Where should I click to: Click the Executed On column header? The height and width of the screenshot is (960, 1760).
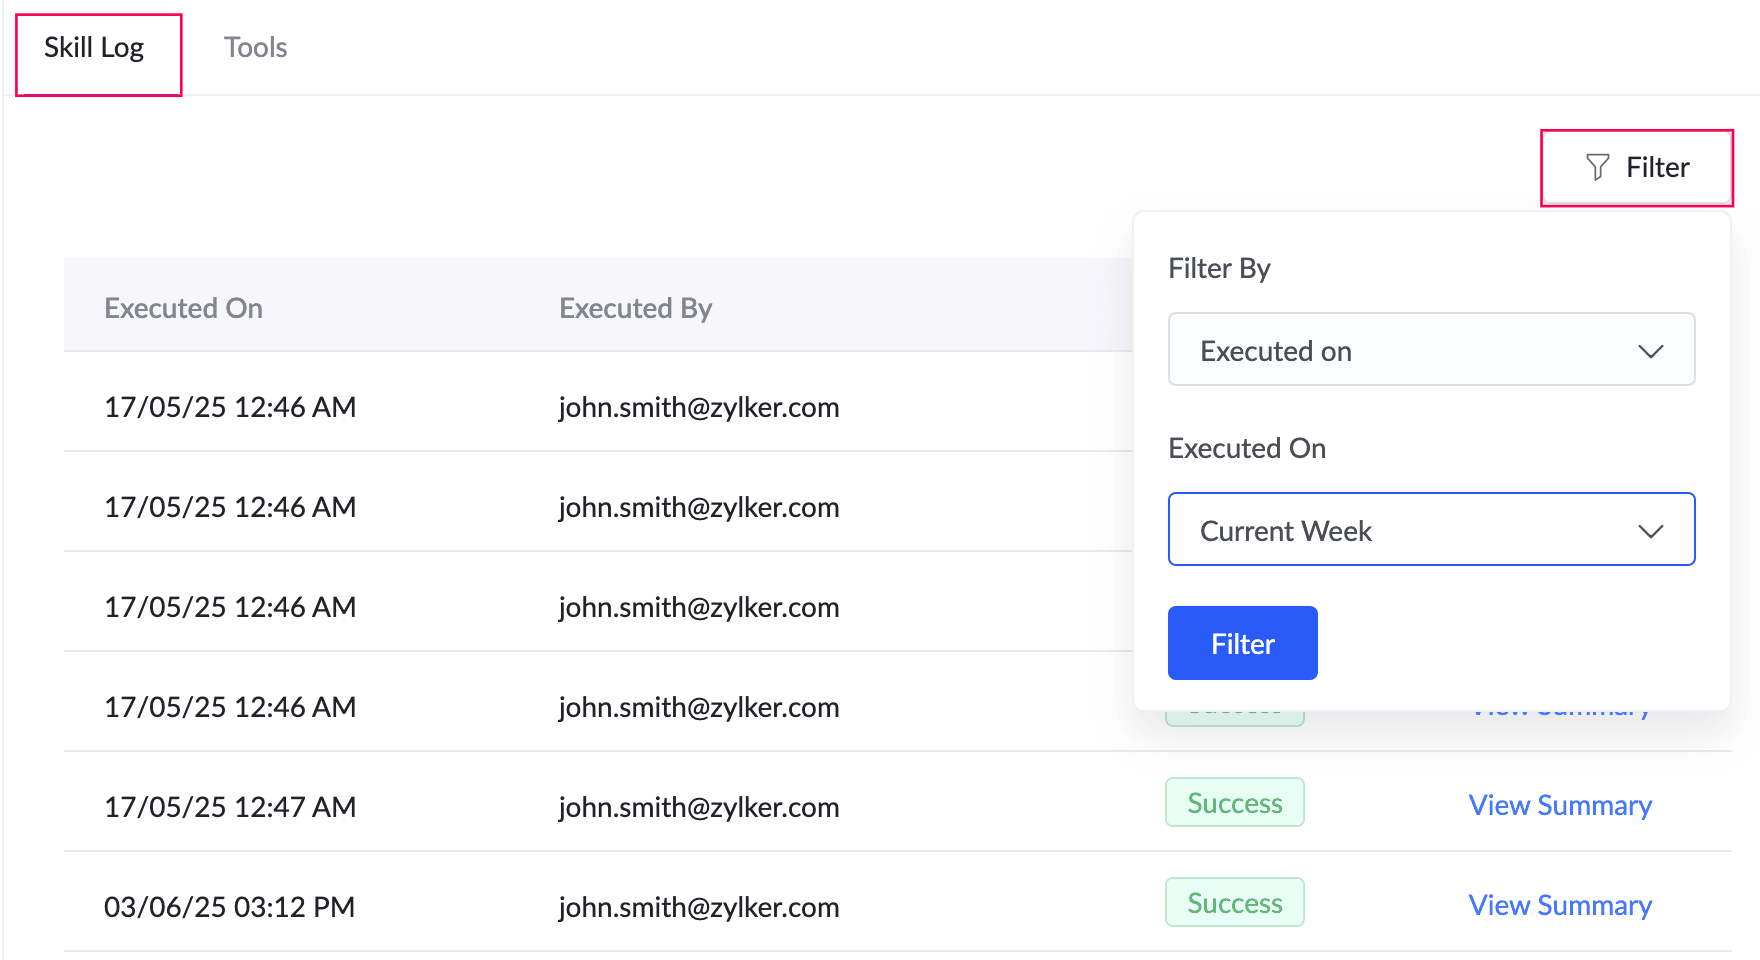[x=184, y=308]
